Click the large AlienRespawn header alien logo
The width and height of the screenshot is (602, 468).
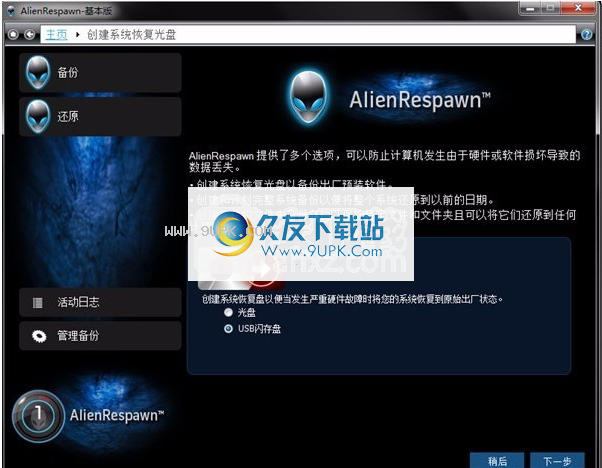pos(308,98)
